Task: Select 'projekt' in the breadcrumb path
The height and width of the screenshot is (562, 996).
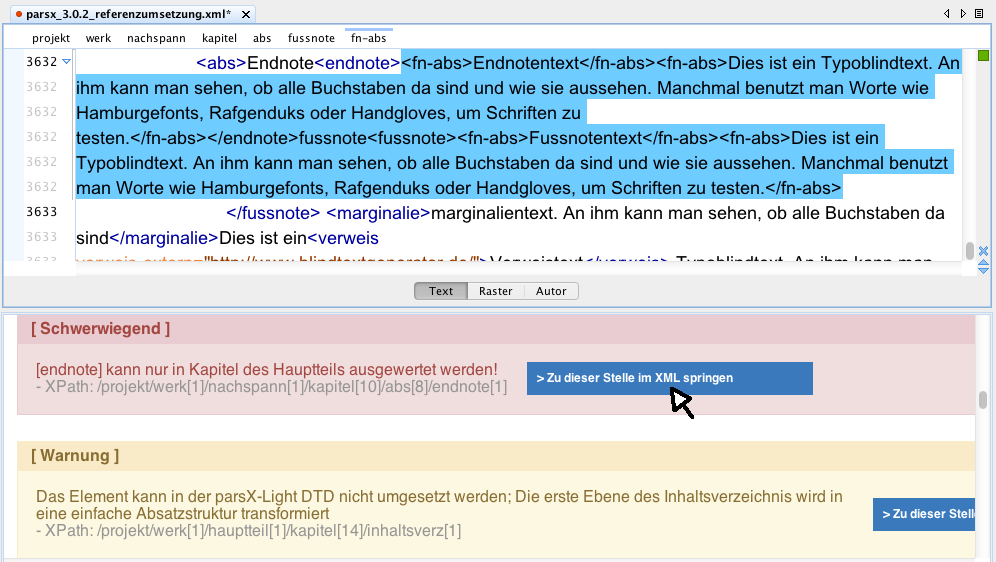Action: pos(51,38)
